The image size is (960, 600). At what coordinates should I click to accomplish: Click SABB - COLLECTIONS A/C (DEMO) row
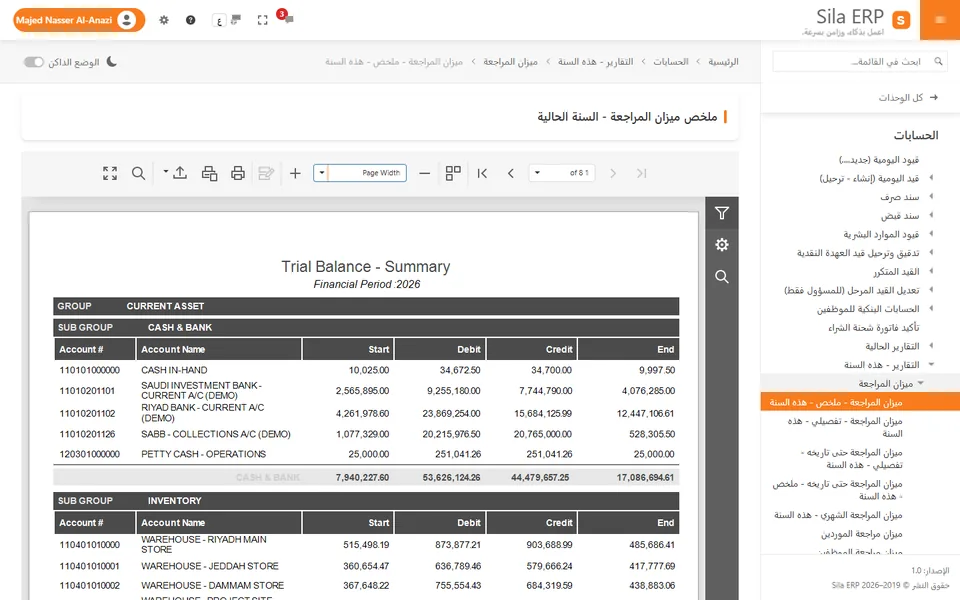(366, 434)
